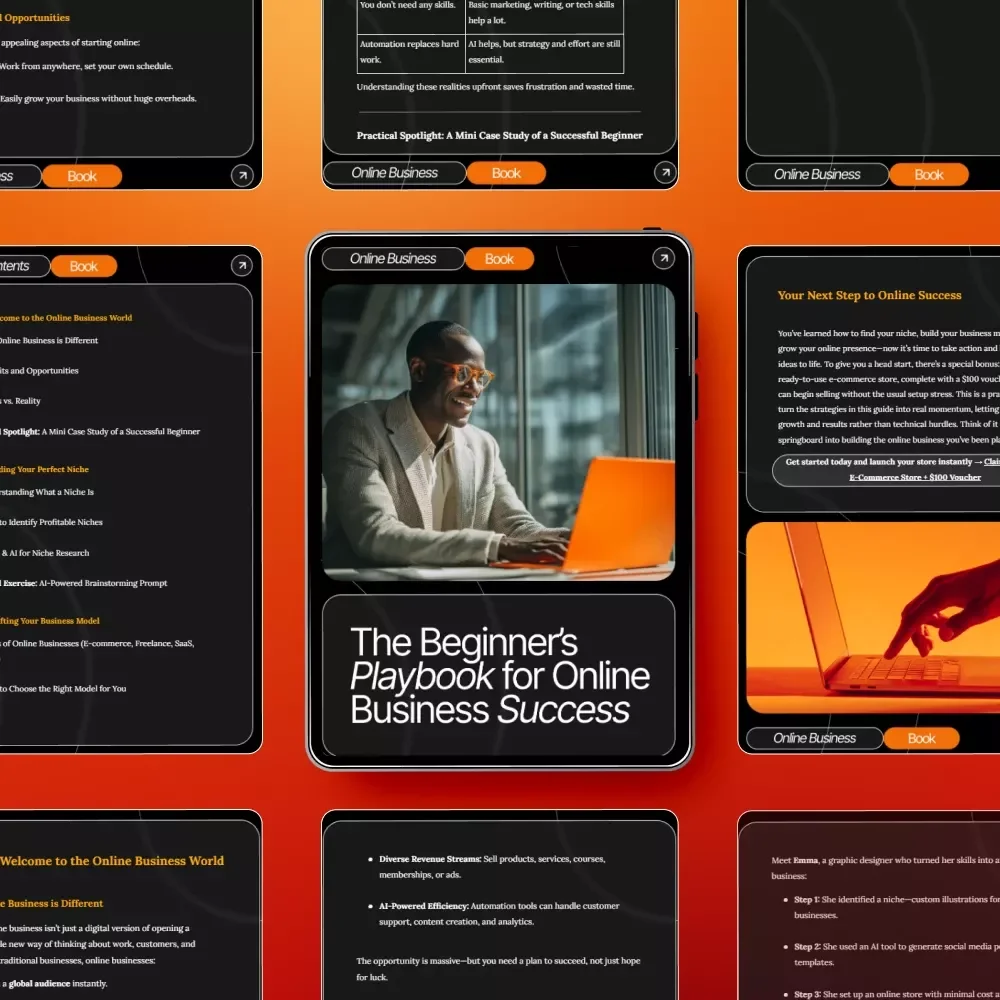Click contents heading 'ding Your Perfect Niche'
1000x1000 pixels.
click(x=45, y=469)
